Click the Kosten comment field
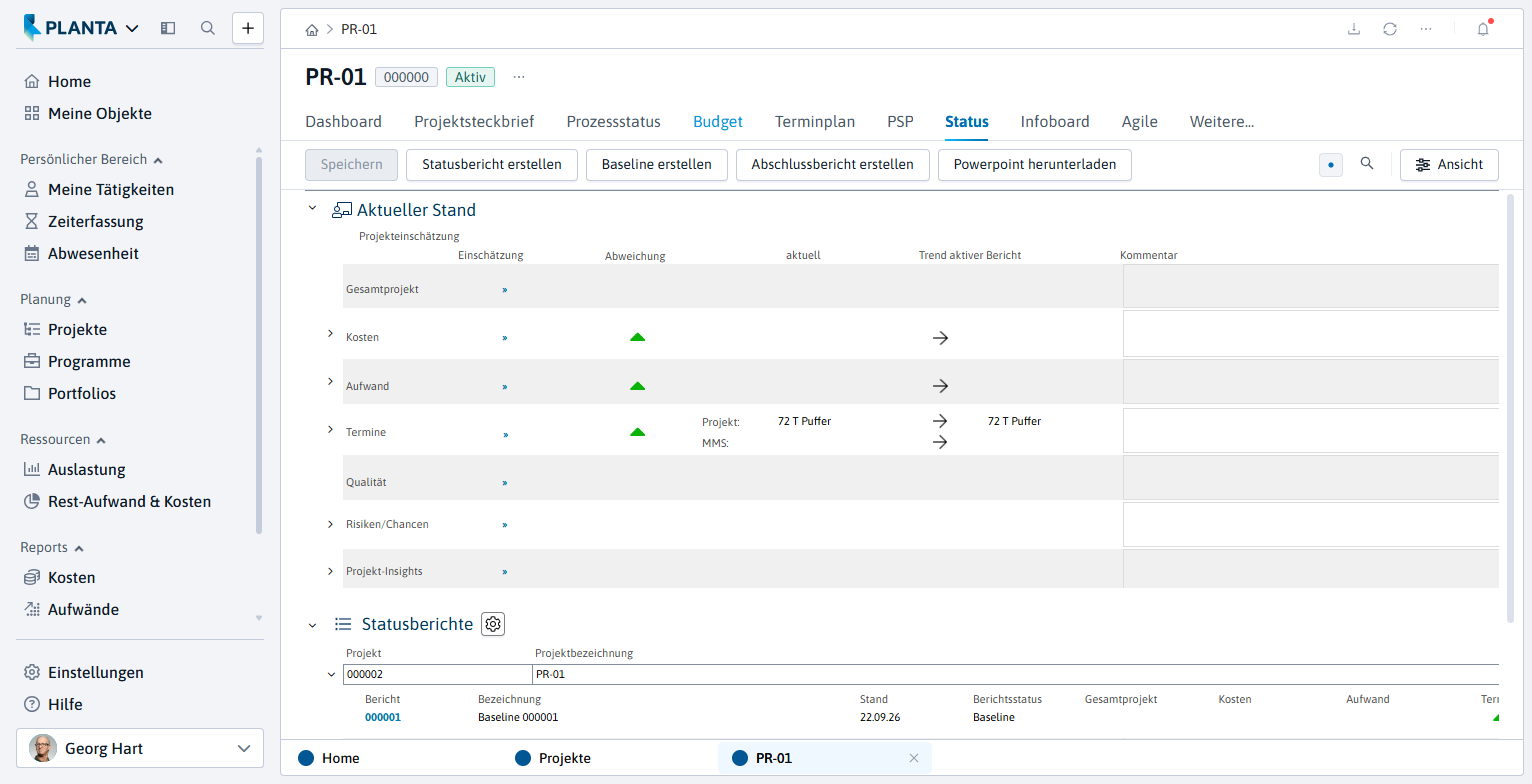Screen dimensions: 1532x784 point(1311,334)
